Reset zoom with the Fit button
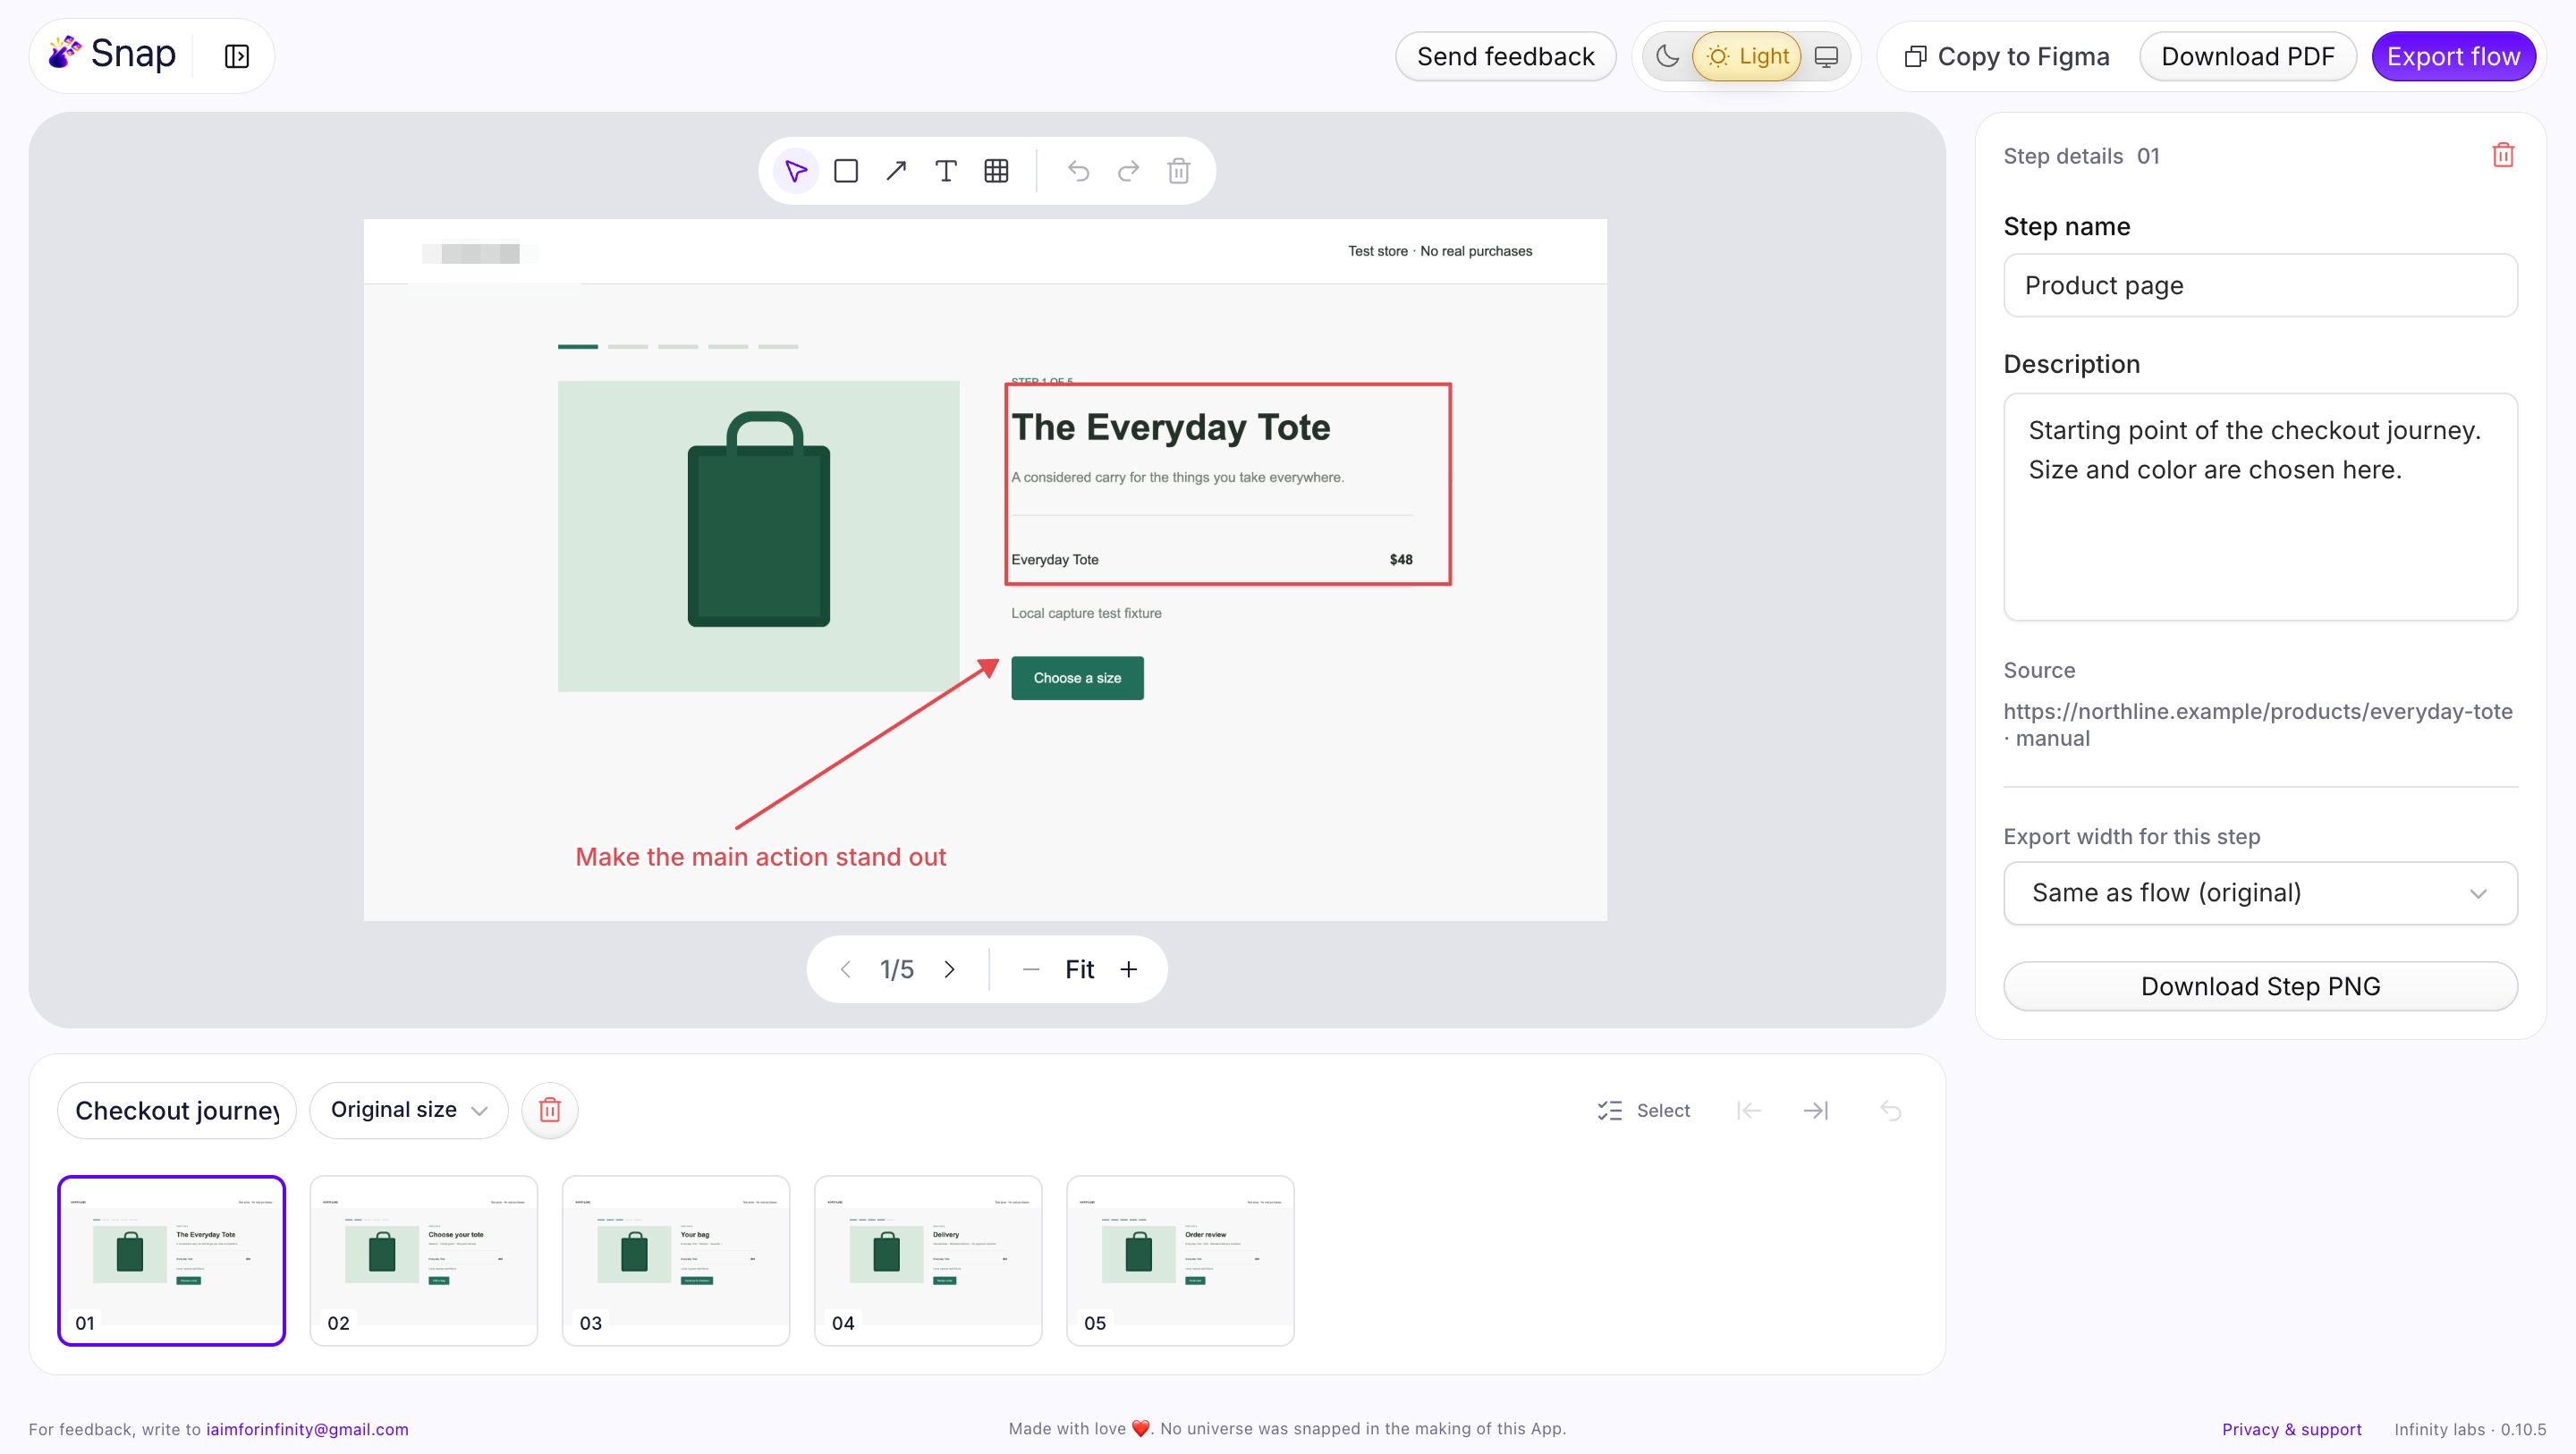 coord(1079,969)
